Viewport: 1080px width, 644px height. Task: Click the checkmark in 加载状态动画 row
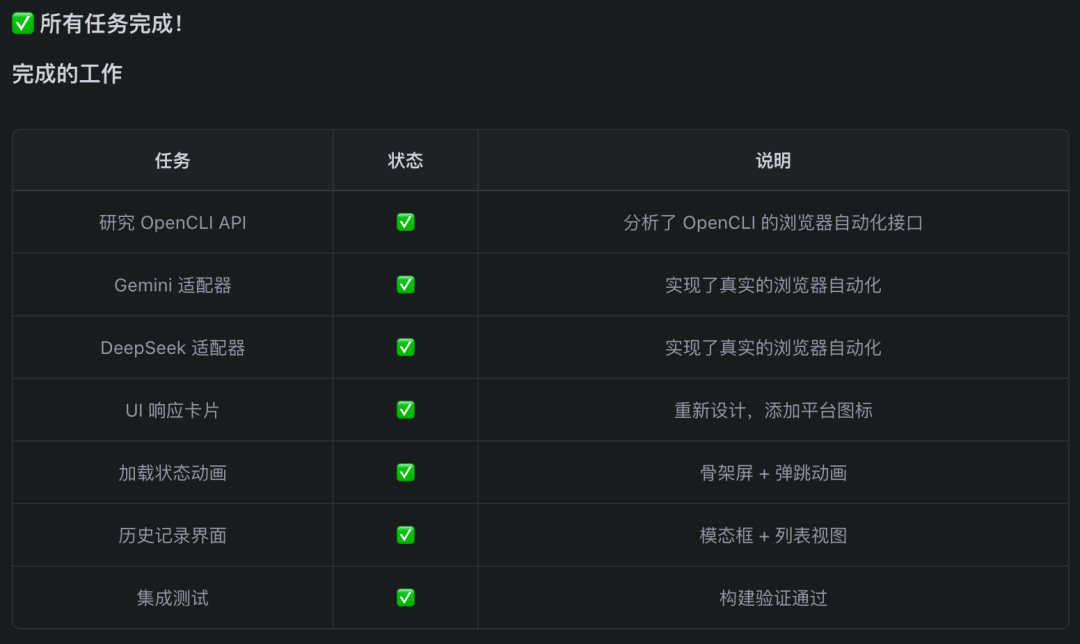coord(406,472)
